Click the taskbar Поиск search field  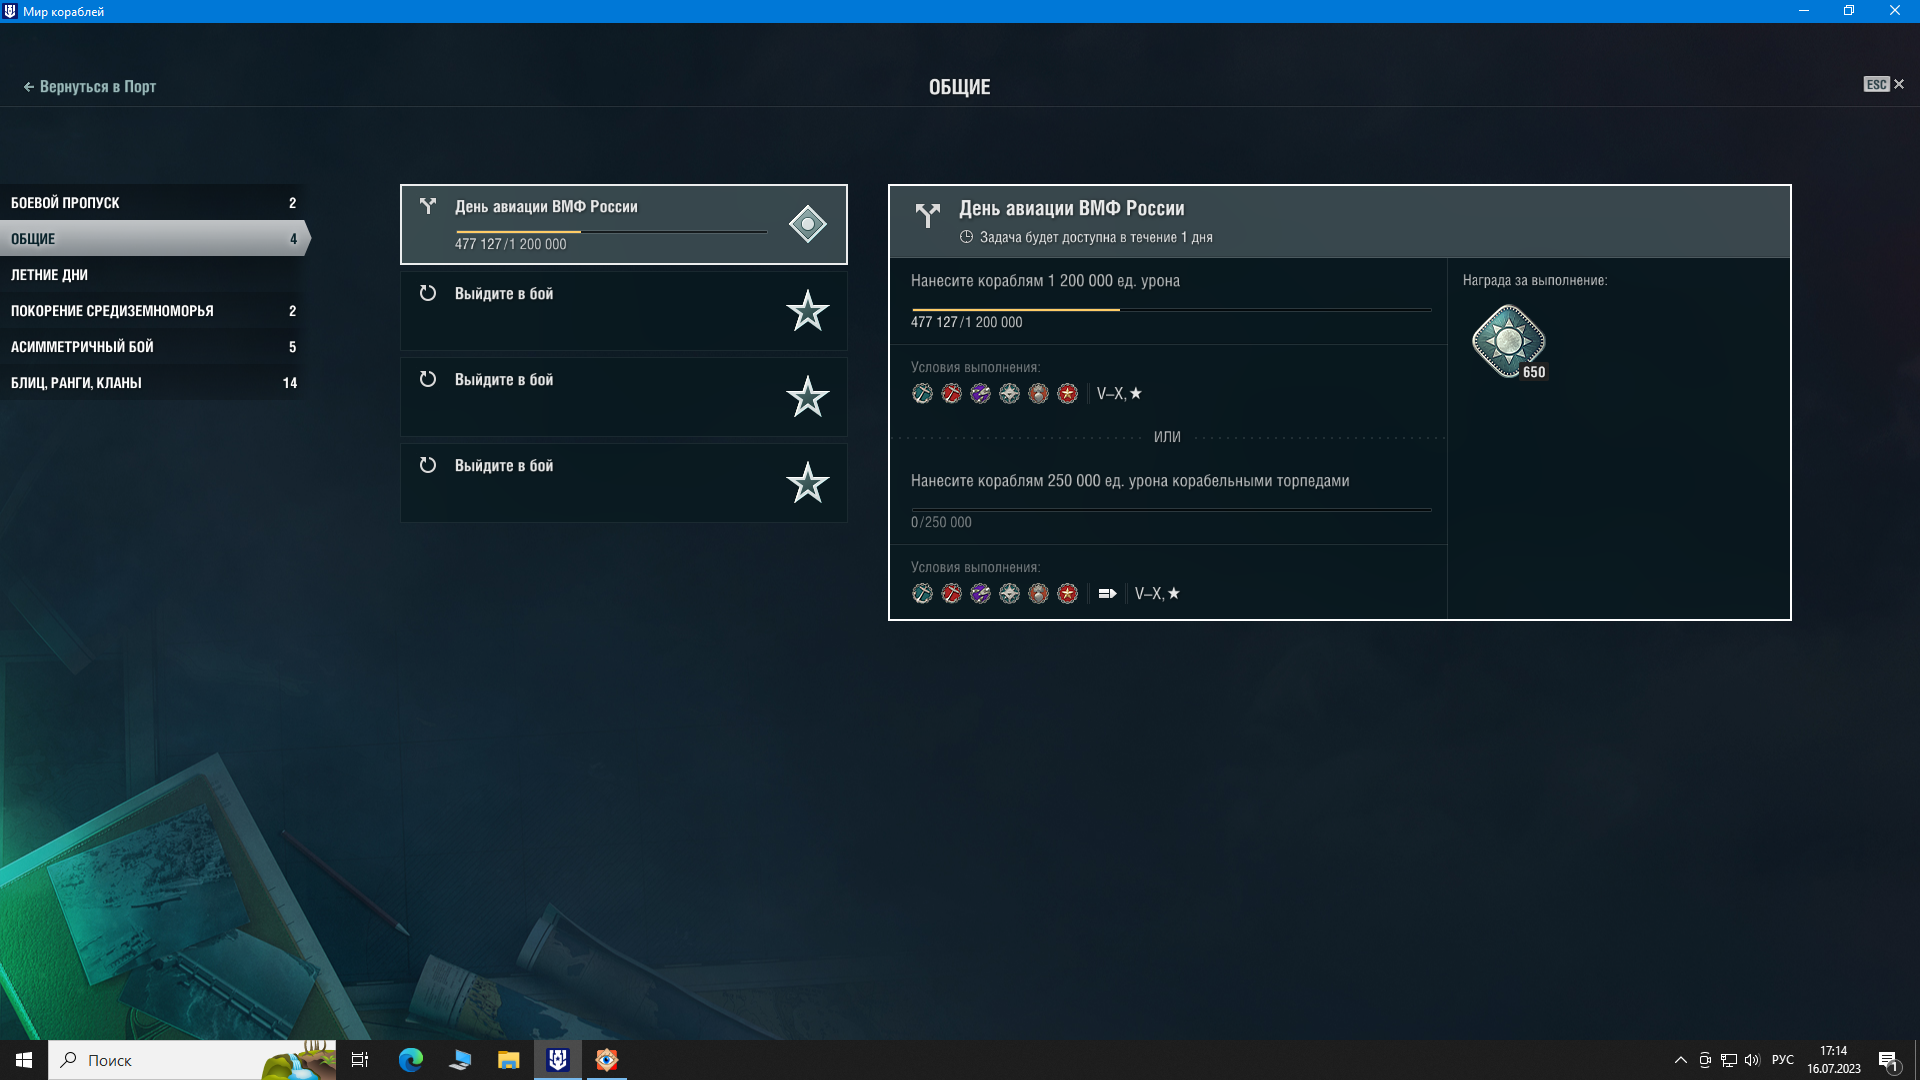(192, 1060)
